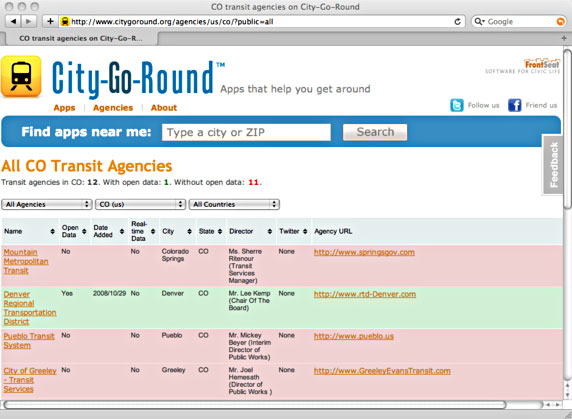Click the Ms. Sherre Ritenour director cell
This screenshot has height=419, width=572.
point(245,266)
